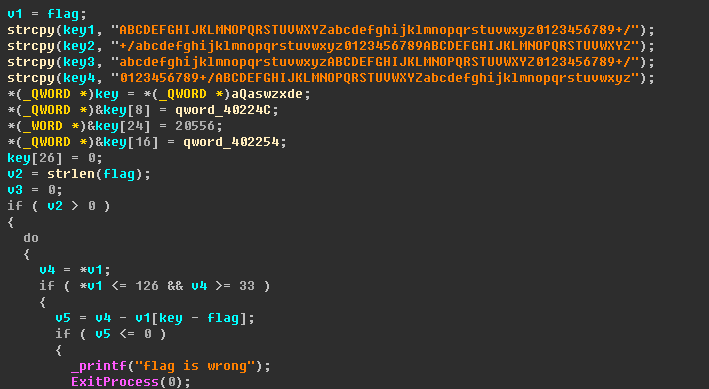The width and height of the screenshot is (709, 389).
Task: Select v3 in 'v3 = 0' line
Action: tap(15, 190)
